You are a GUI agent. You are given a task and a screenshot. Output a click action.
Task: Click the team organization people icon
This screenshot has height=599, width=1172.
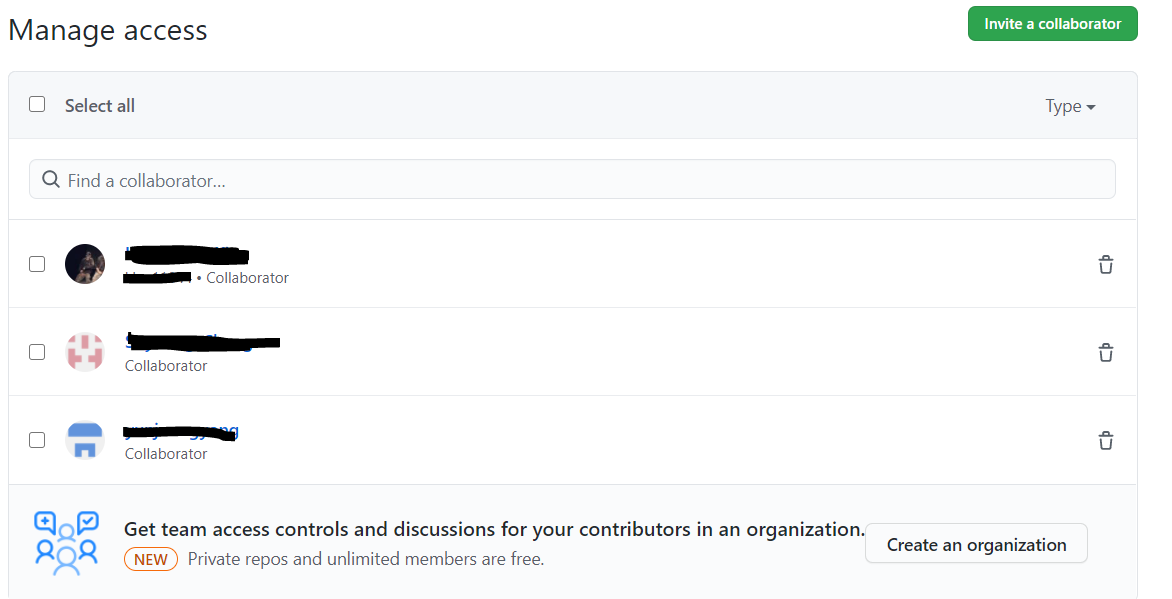(66, 543)
